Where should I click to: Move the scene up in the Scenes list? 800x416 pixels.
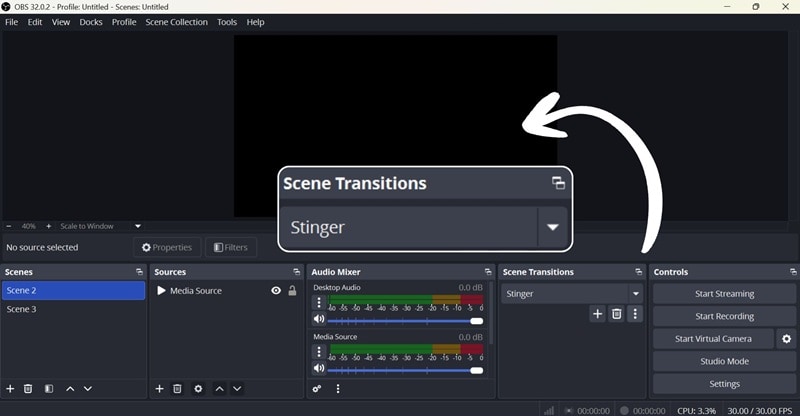click(70, 389)
